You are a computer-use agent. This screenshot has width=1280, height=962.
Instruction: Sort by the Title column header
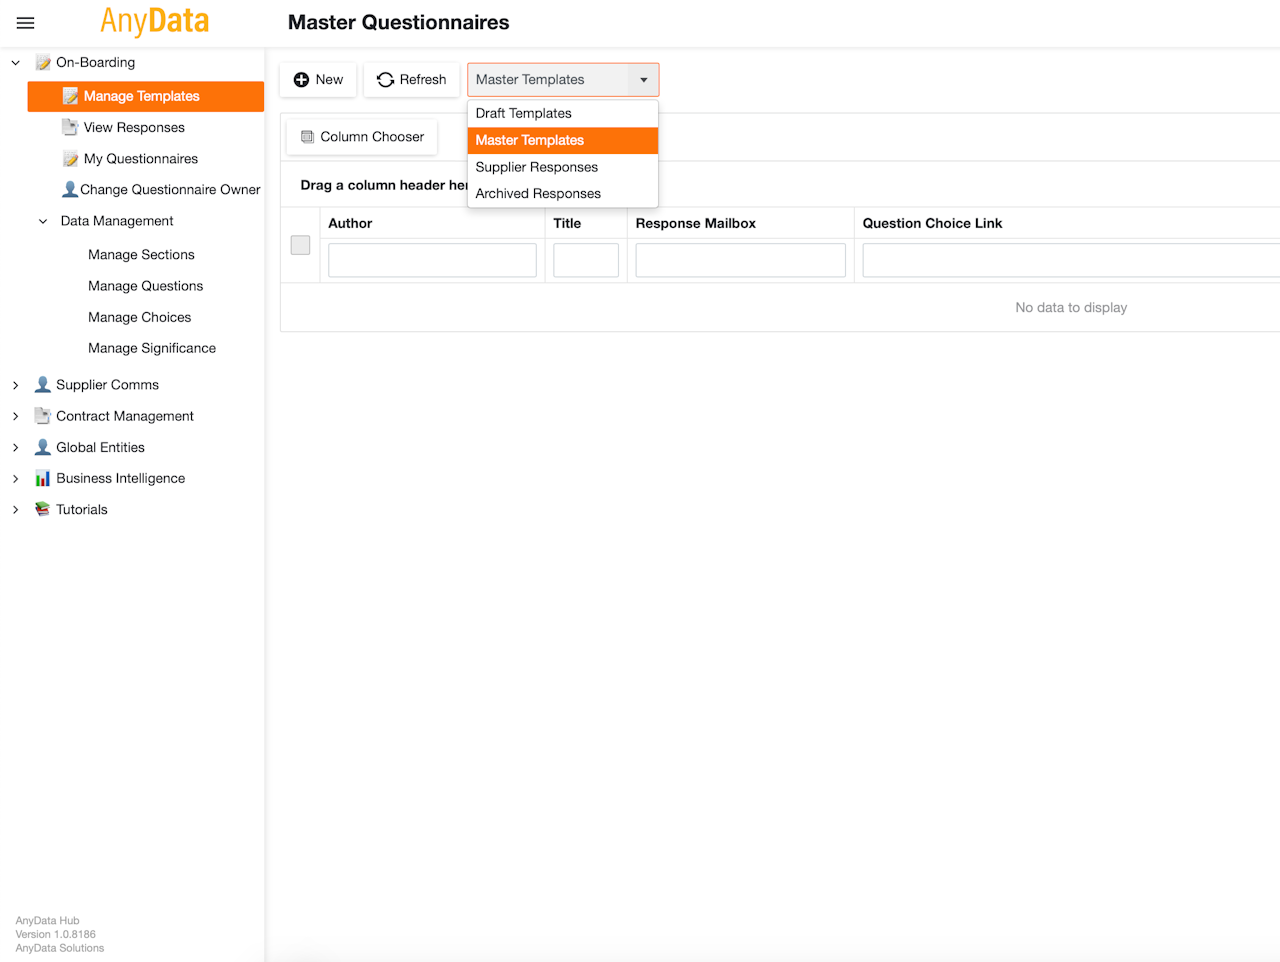[x=567, y=223]
